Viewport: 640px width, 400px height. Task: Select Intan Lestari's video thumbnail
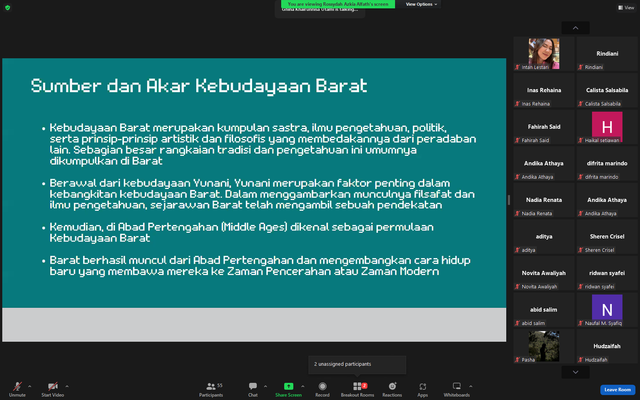[x=544, y=53]
